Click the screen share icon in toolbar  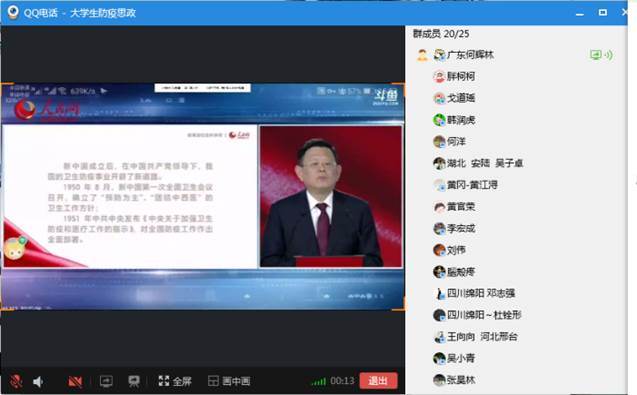(x=106, y=381)
